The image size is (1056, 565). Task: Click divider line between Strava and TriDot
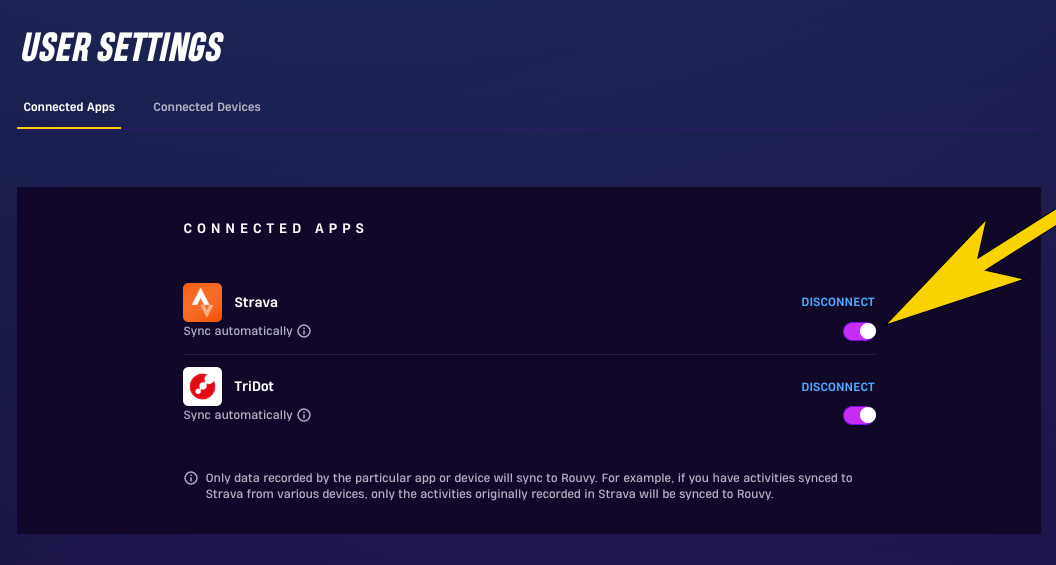pyautogui.click(x=529, y=354)
